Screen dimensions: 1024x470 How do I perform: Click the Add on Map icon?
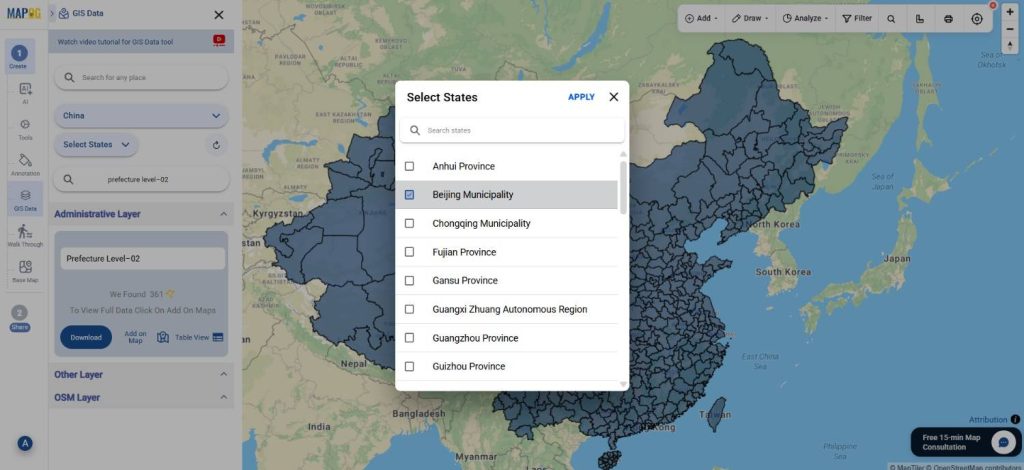[x=163, y=337]
